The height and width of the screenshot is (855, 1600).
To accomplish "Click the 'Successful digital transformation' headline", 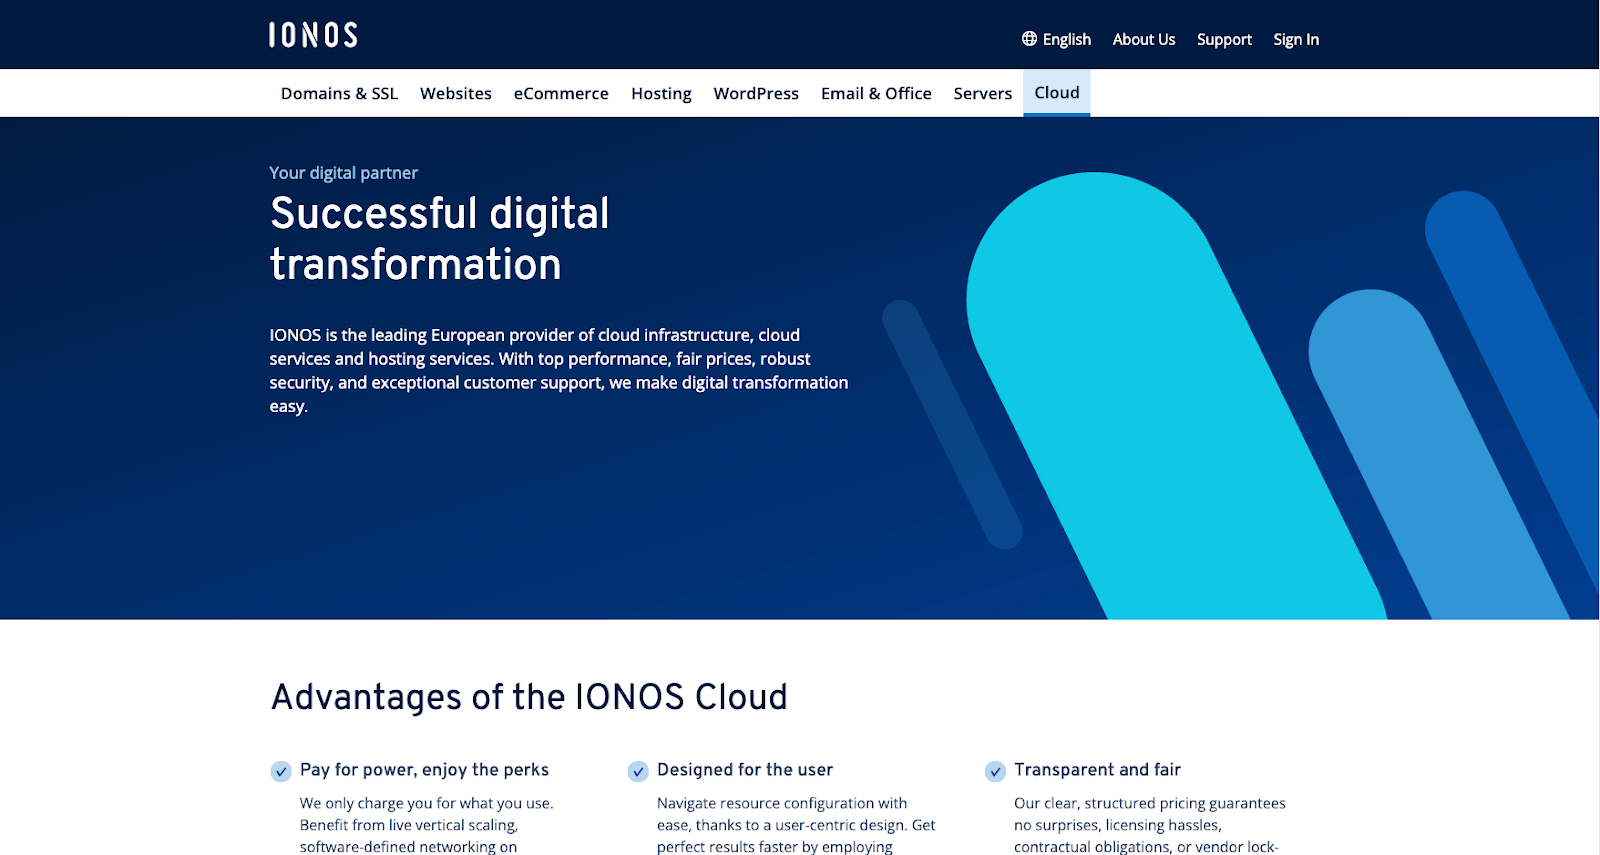I will pyautogui.click(x=440, y=239).
